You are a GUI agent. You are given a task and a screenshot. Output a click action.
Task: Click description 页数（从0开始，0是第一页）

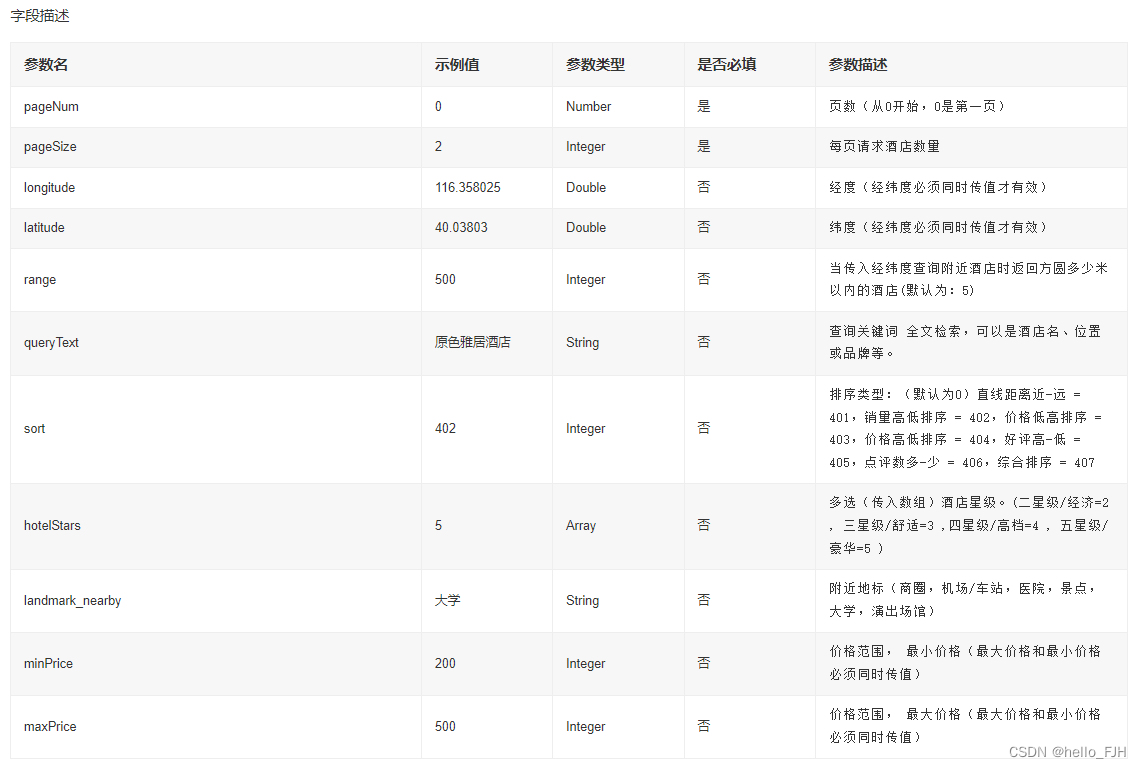click(x=917, y=106)
